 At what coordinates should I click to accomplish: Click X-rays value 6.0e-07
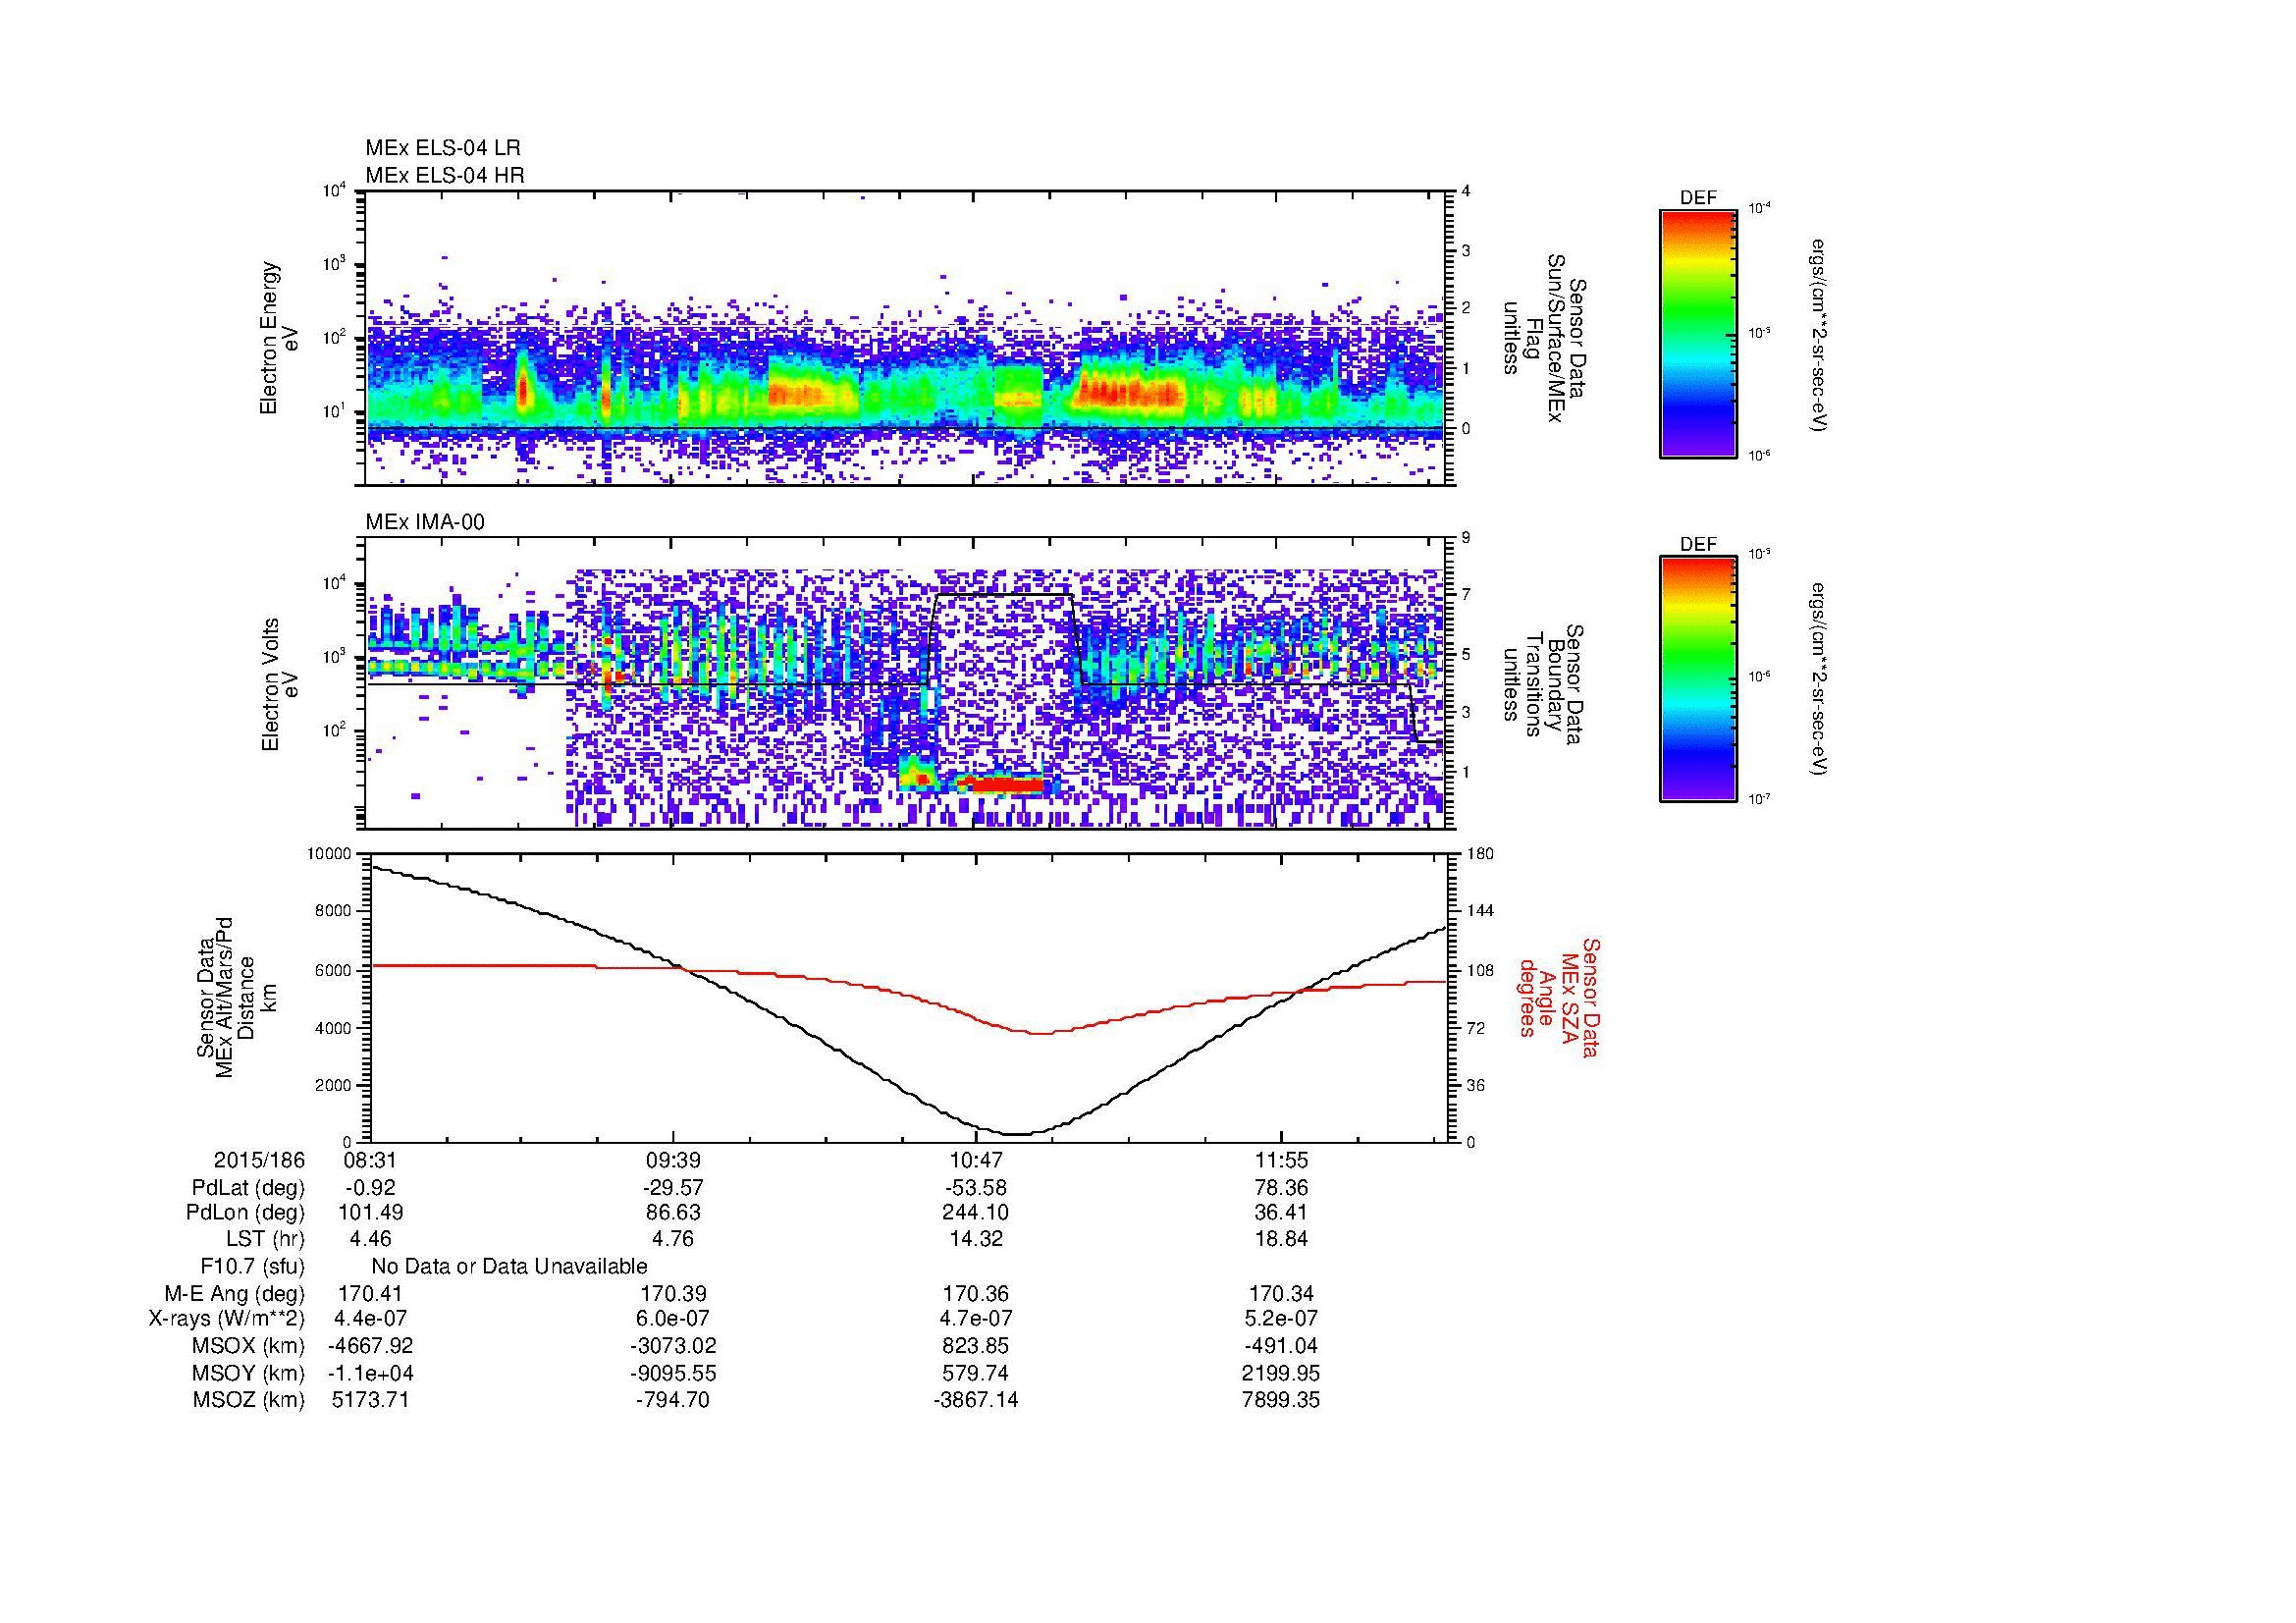pyautogui.click(x=673, y=1320)
